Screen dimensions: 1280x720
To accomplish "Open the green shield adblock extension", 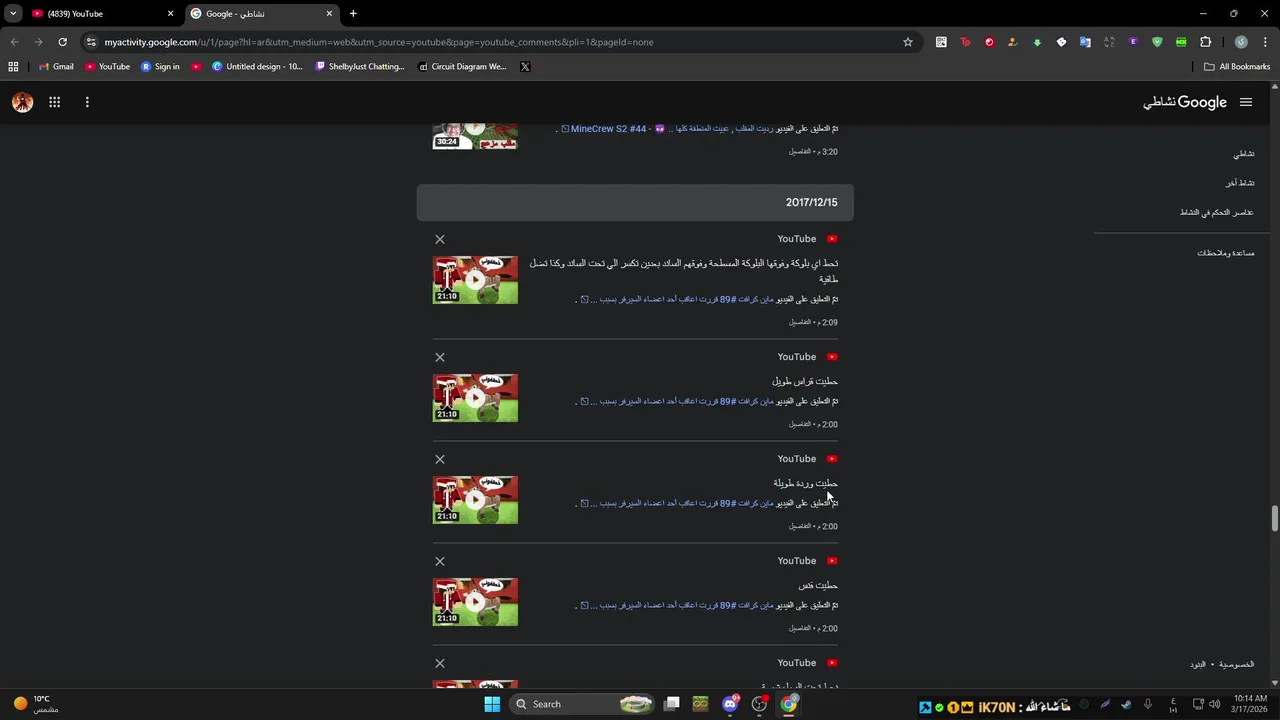I will [x=1157, y=42].
